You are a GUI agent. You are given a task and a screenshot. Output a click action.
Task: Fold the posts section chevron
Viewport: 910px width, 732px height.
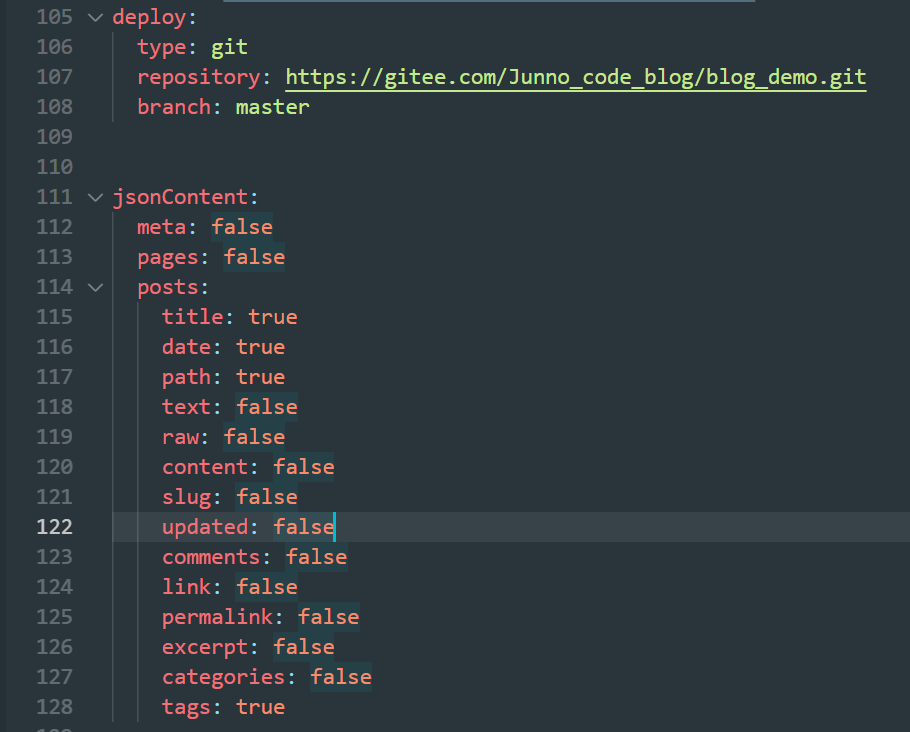pyautogui.click(x=95, y=287)
